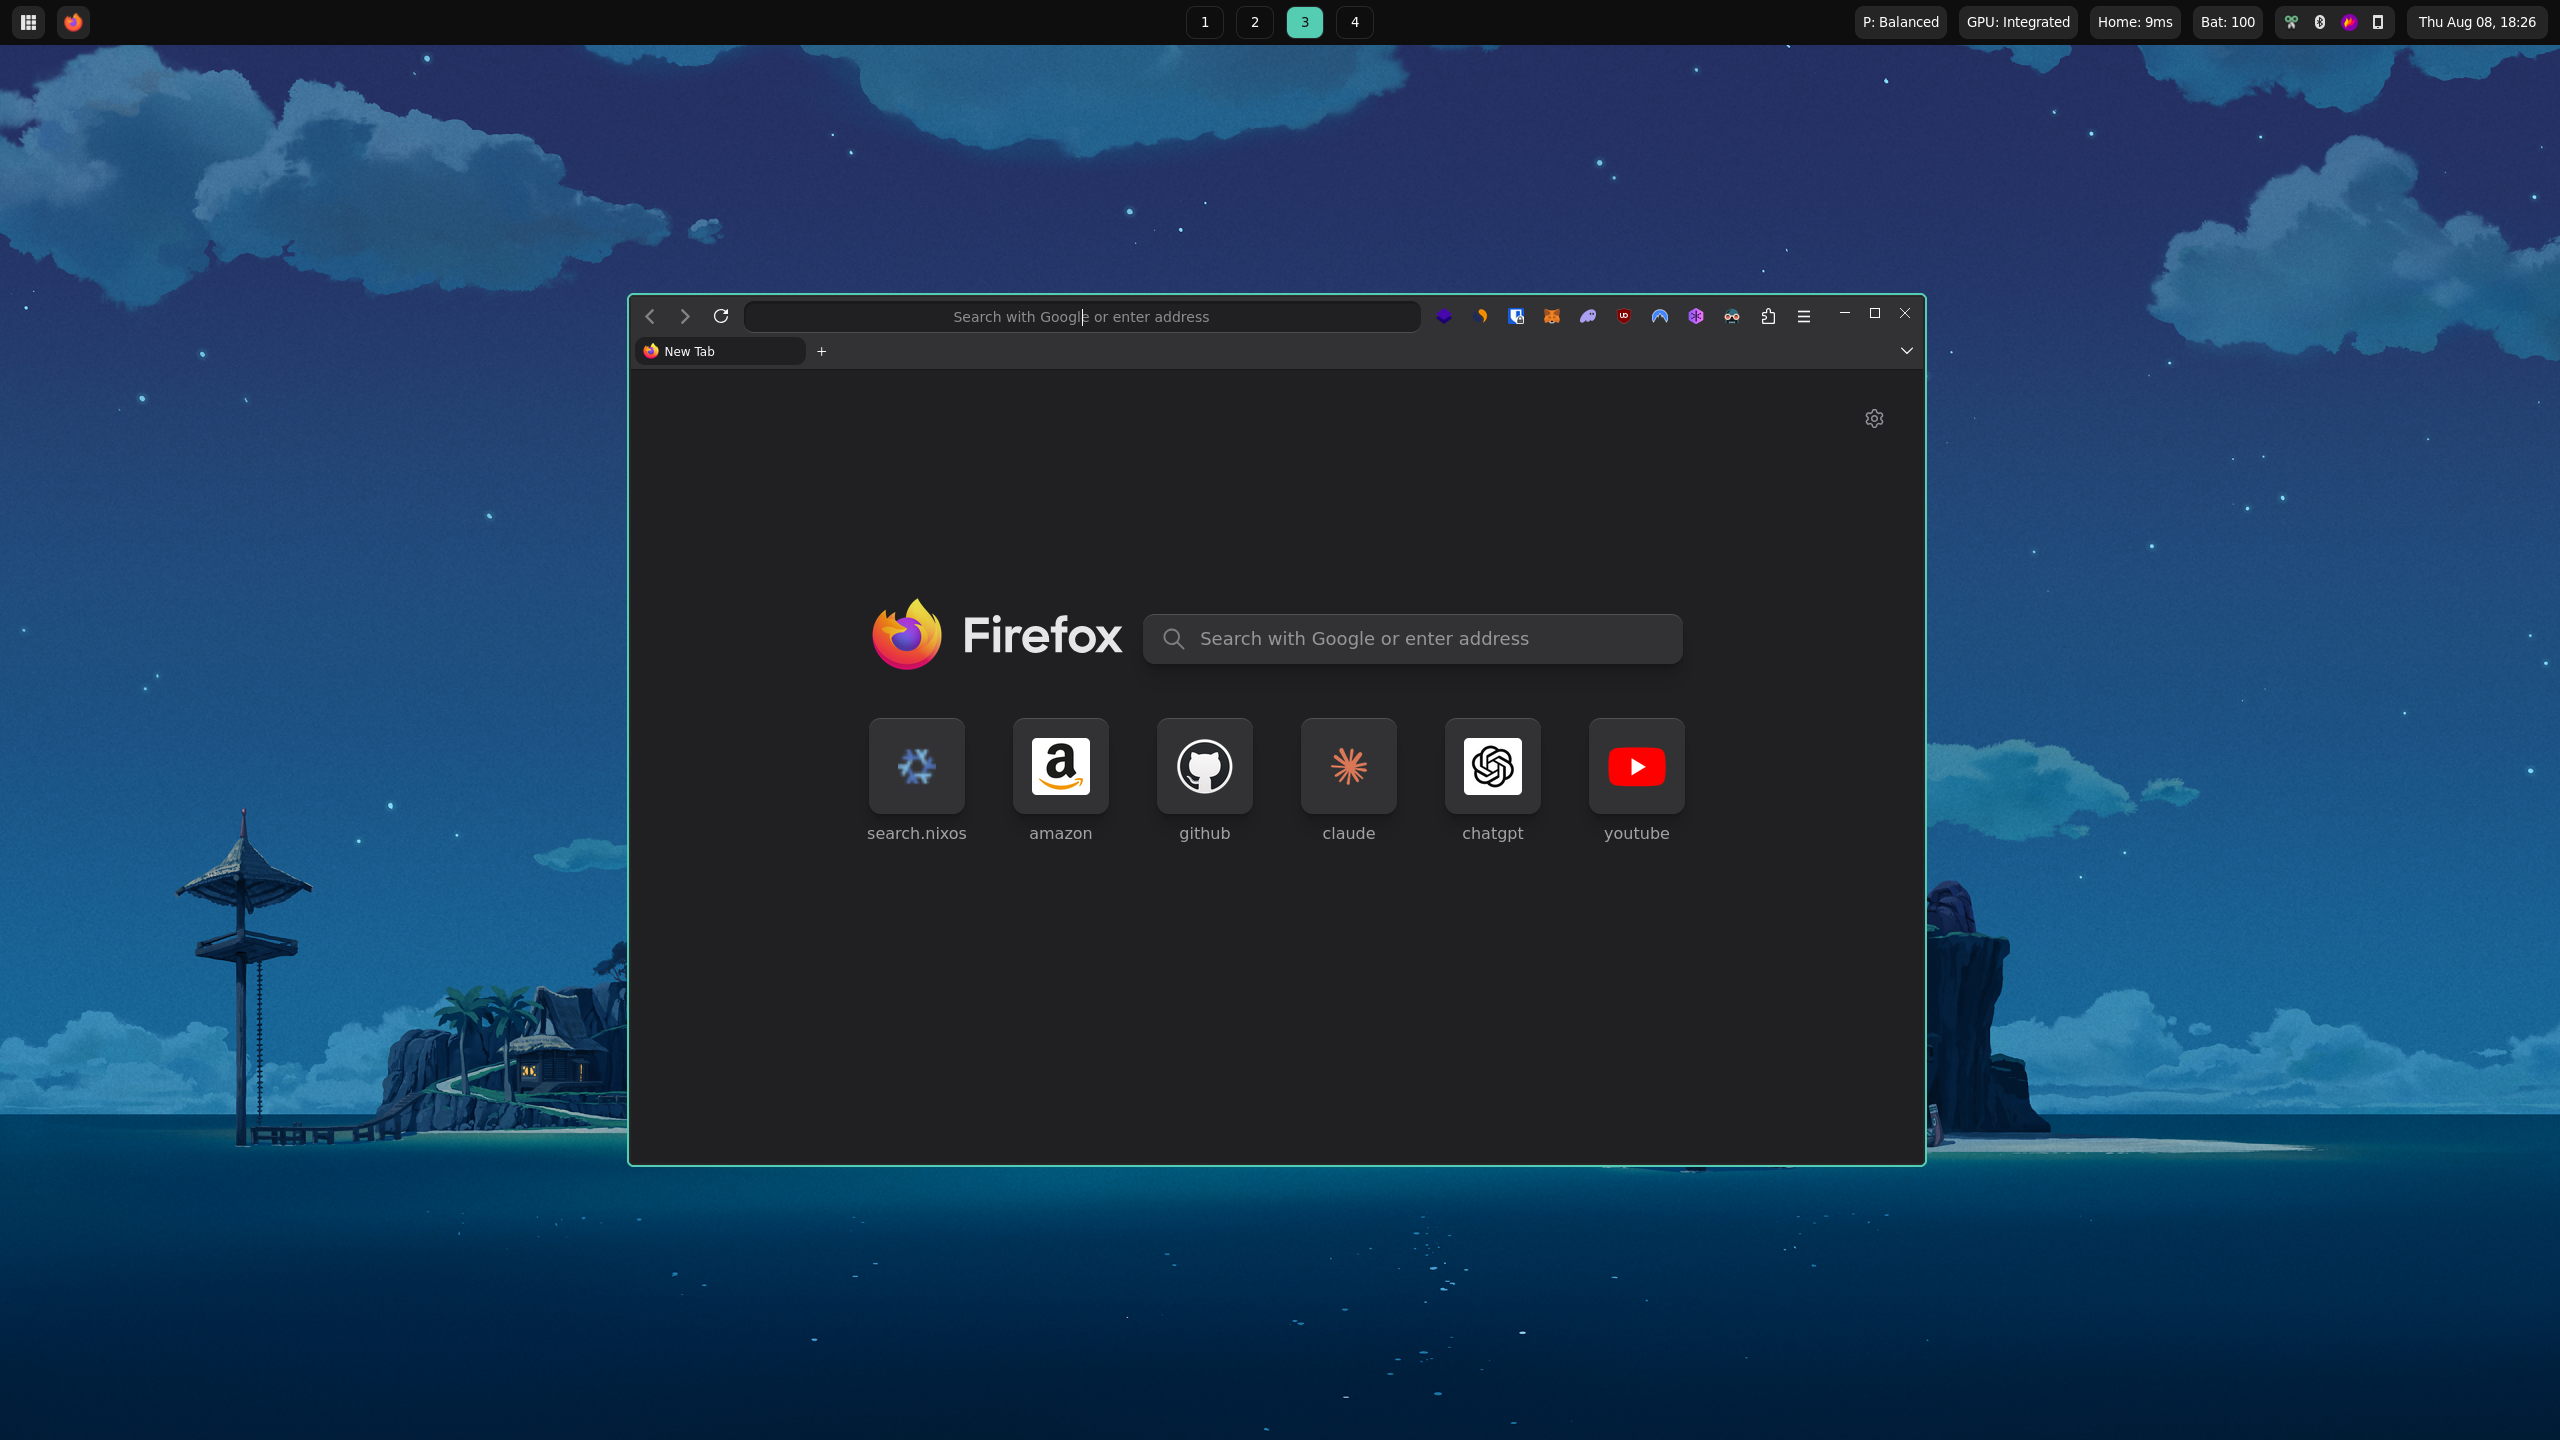Open a new tab with plus button
Viewport: 2560px width, 1440px height.
coord(821,351)
